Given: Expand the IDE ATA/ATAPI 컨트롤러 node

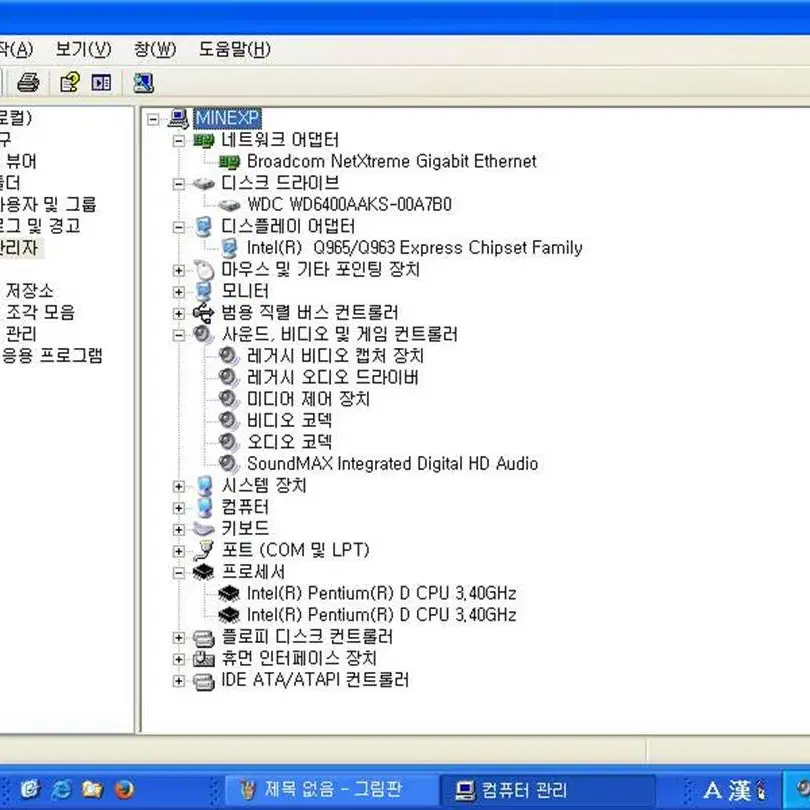Looking at the screenshot, I should (x=179, y=681).
